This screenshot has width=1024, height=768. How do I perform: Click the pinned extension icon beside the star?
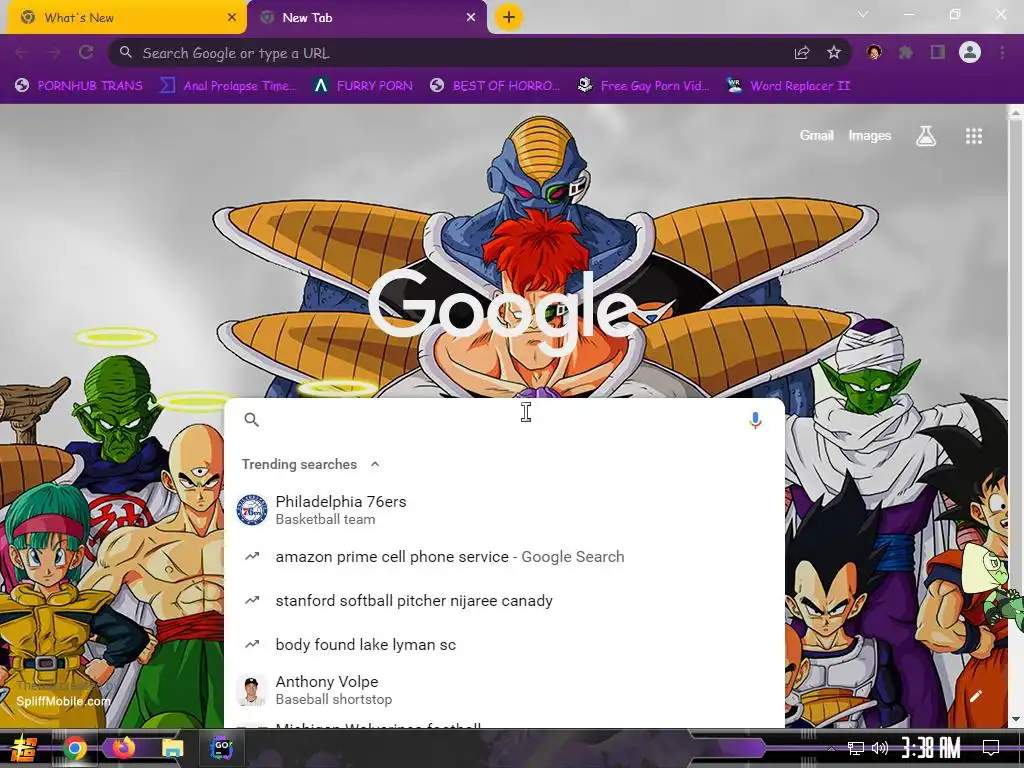click(874, 53)
